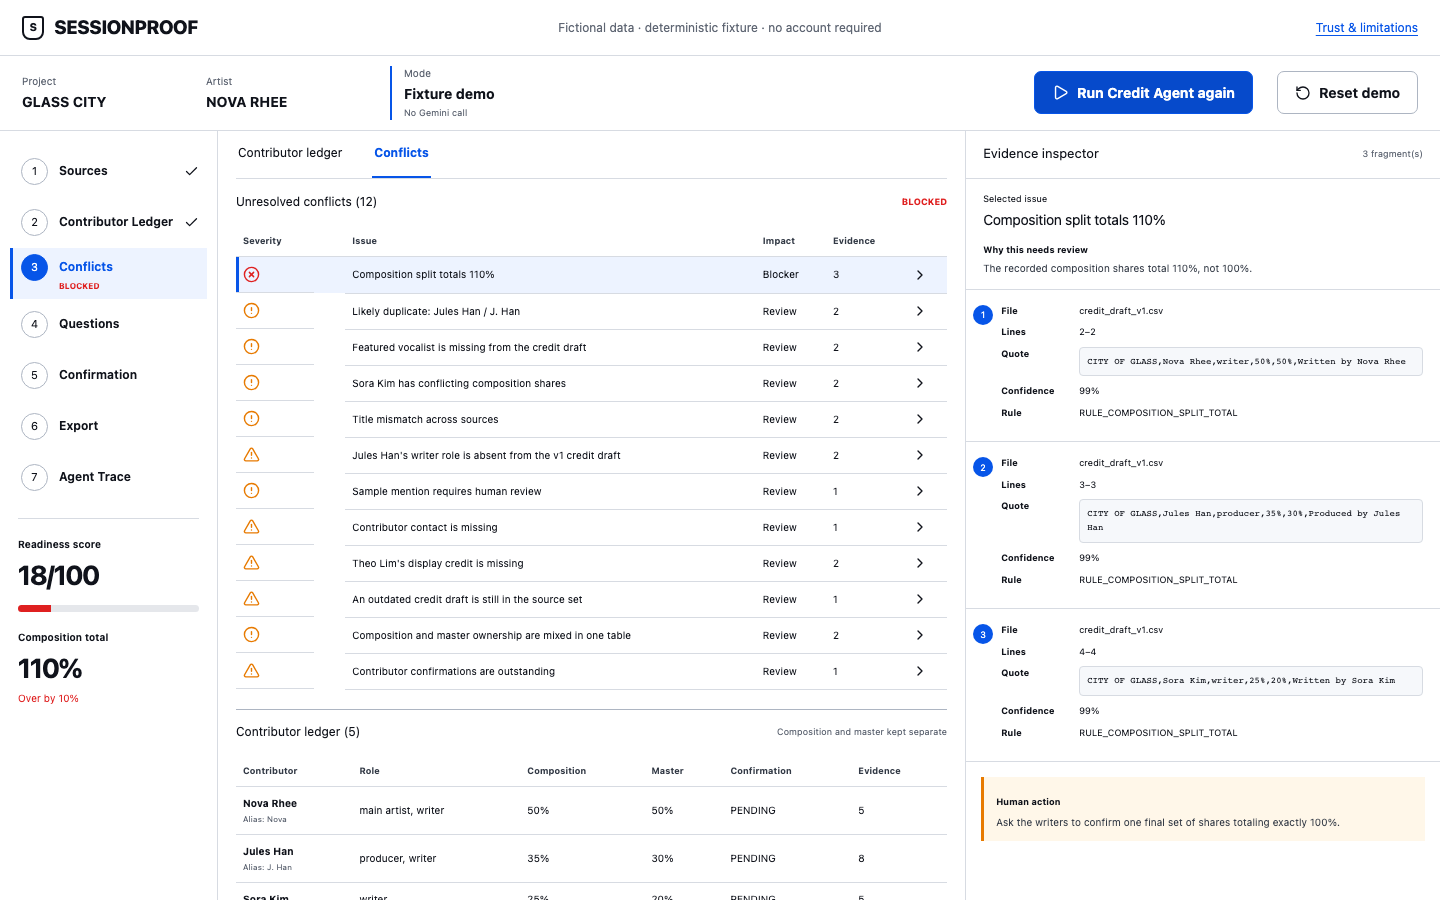The image size is (1440, 900).
Task: Click the '3 fragment(s)' label in inspector
Action: point(1392,154)
